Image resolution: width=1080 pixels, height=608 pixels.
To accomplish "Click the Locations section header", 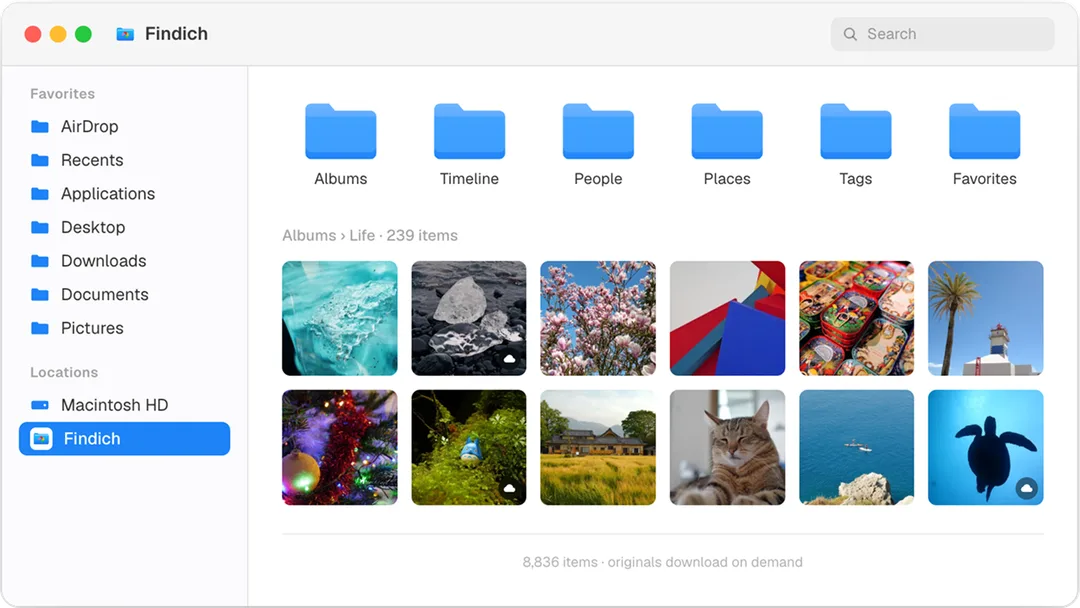I will point(63,373).
